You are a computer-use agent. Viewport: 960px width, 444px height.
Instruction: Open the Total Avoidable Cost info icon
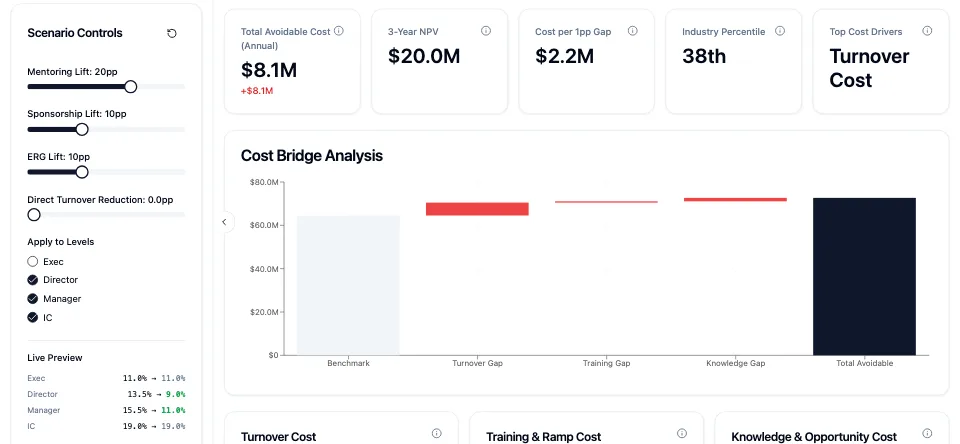[339, 31]
